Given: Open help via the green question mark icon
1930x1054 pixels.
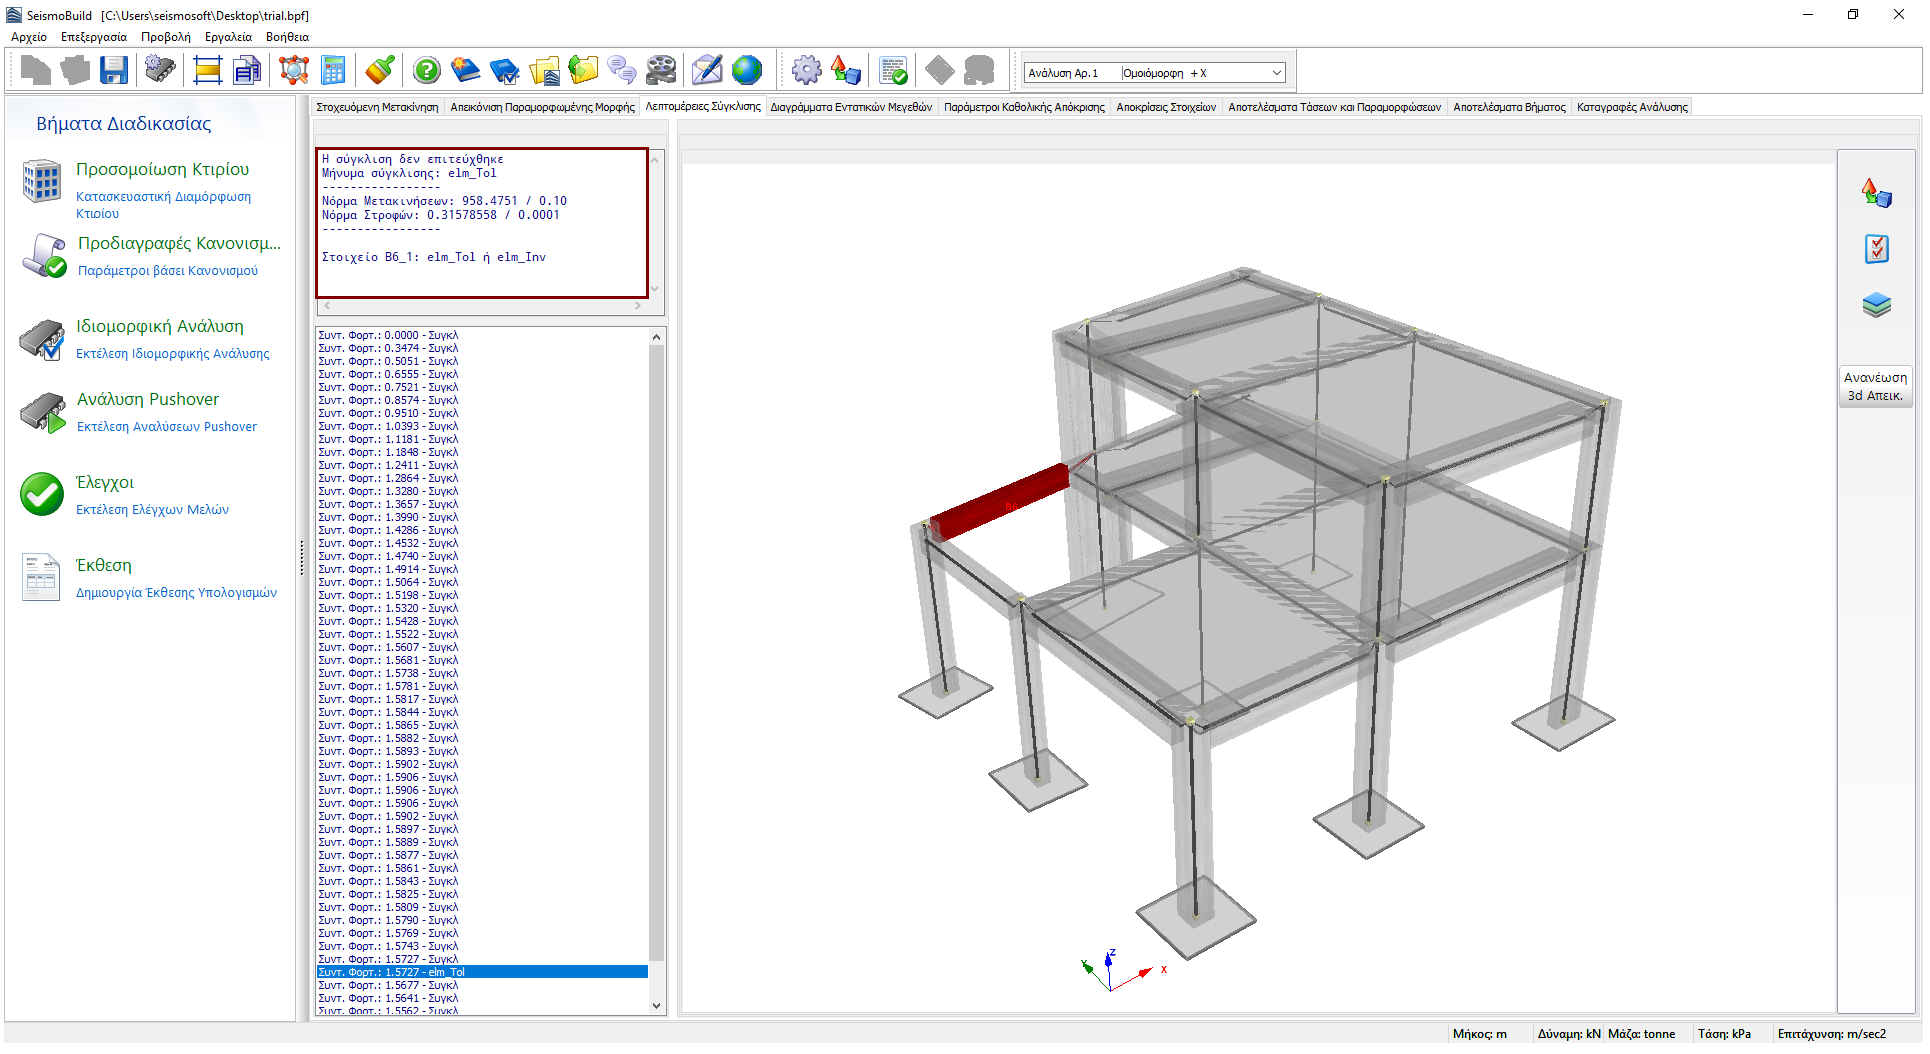Looking at the screenshot, I should 427,70.
